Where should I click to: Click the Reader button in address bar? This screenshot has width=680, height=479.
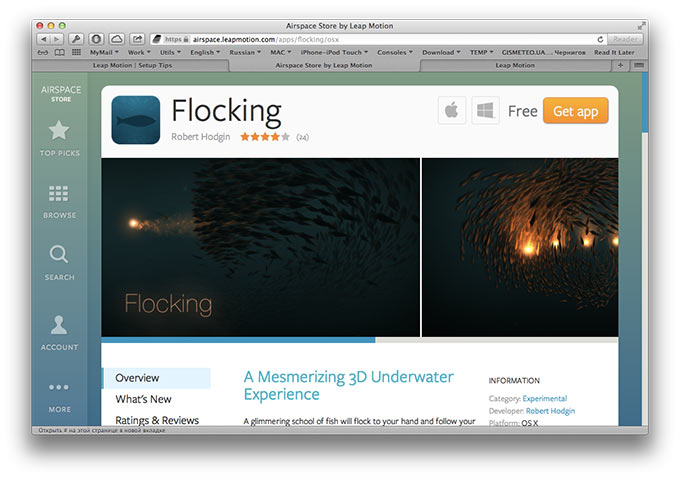tap(625, 39)
